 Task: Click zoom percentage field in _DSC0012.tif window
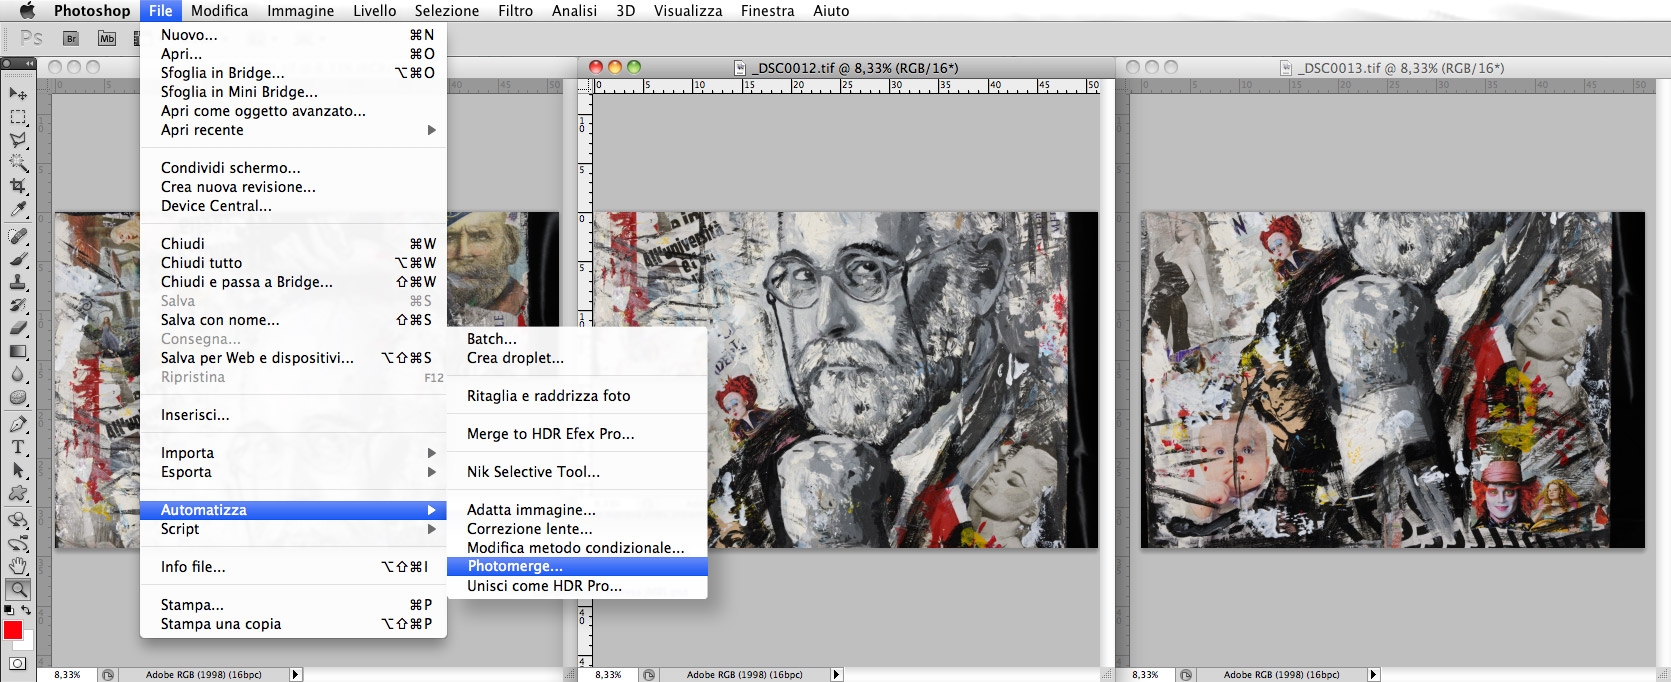tap(609, 675)
